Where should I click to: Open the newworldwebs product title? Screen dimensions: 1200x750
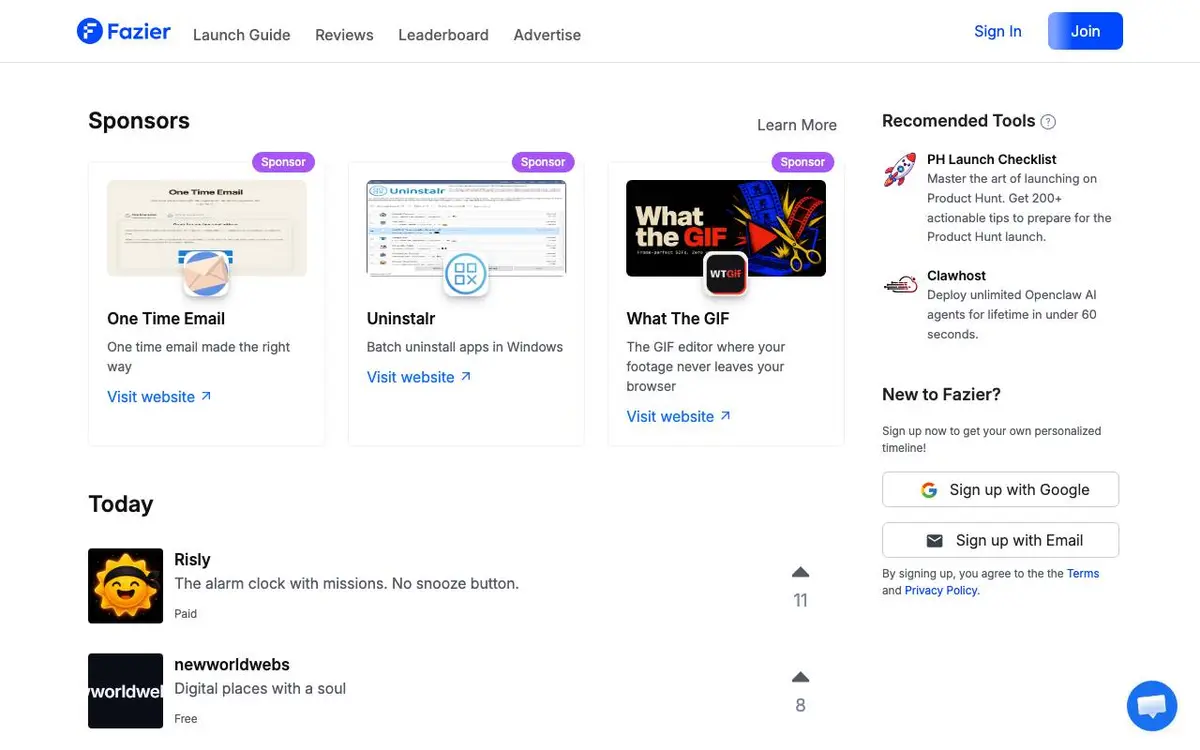(232, 665)
